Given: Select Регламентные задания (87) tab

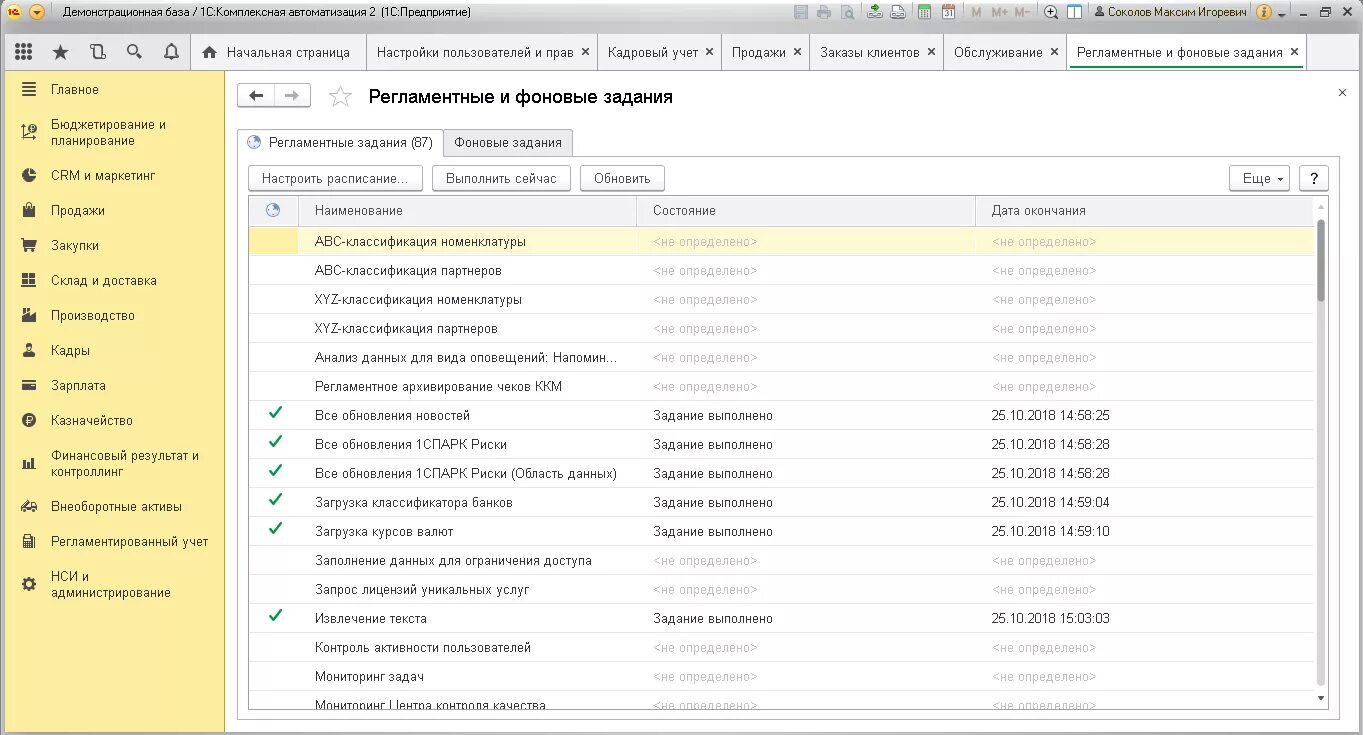Looking at the screenshot, I should pyautogui.click(x=340, y=142).
